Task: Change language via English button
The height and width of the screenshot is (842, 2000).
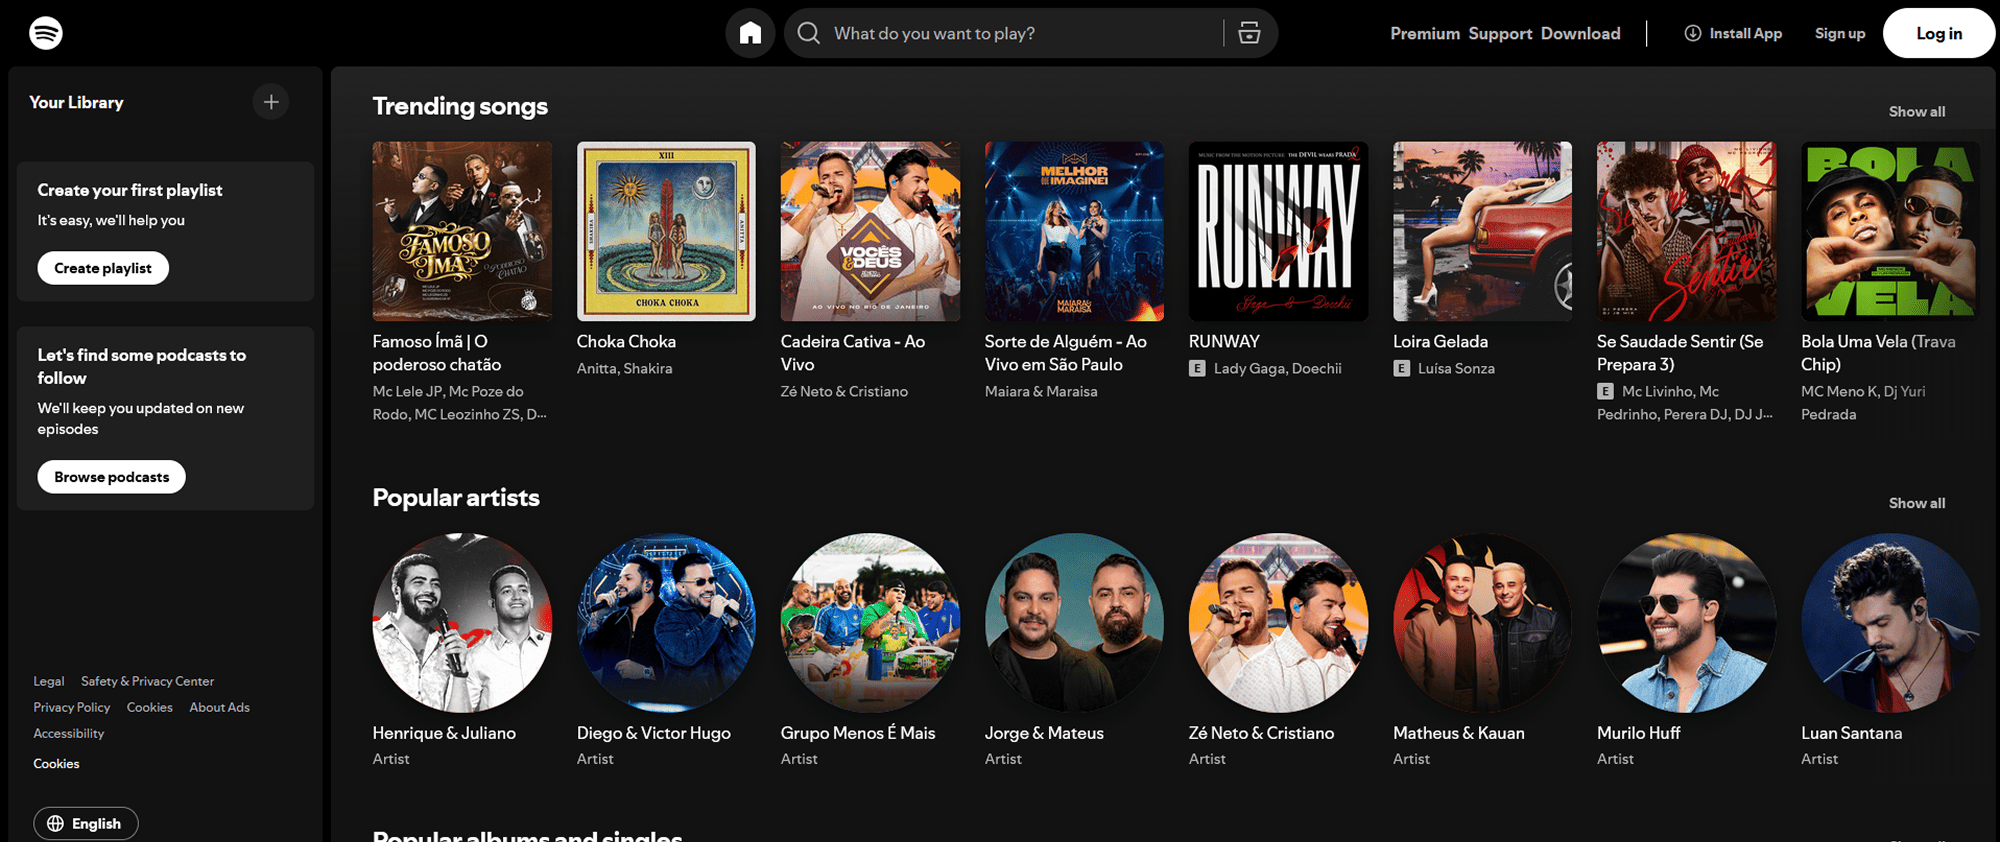Action: point(86,823)
